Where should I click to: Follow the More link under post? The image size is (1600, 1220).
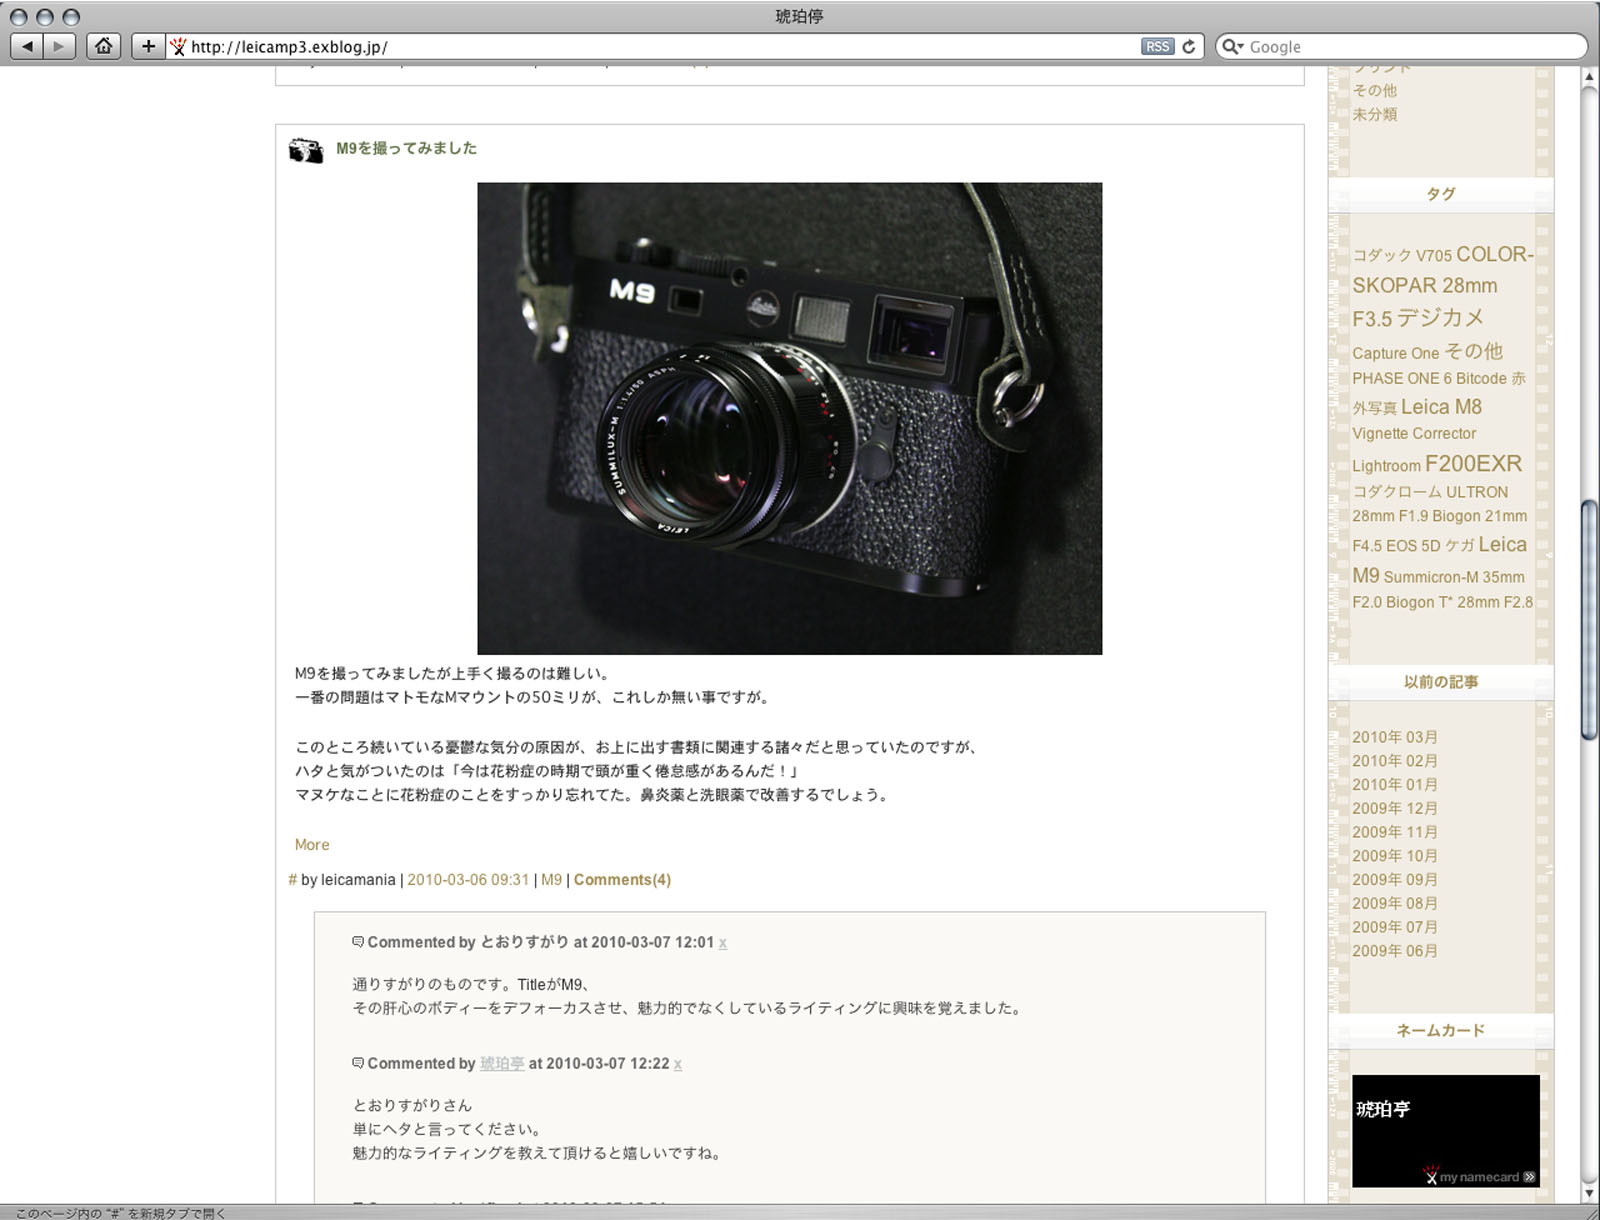(312, 845)
